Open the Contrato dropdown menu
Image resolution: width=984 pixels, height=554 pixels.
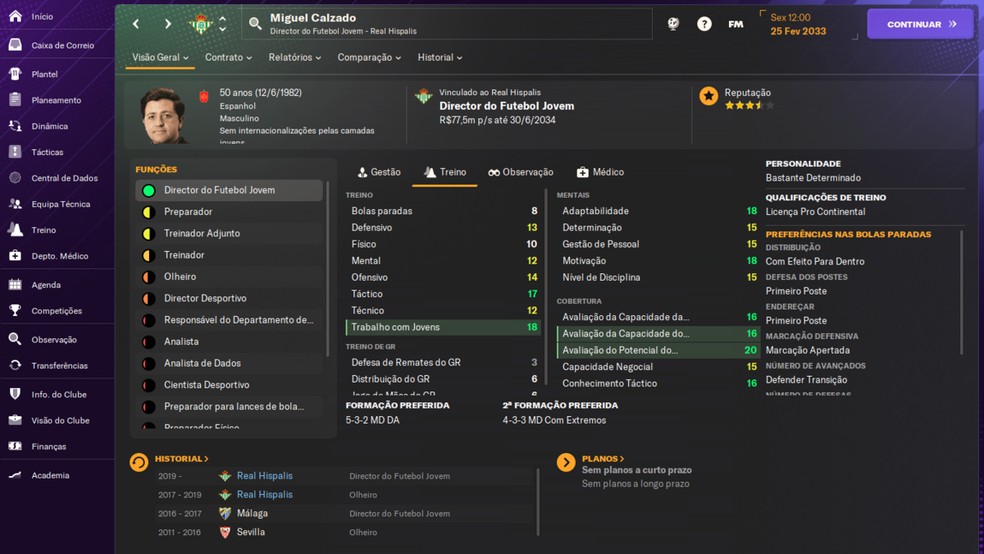[x=228, y=58]
